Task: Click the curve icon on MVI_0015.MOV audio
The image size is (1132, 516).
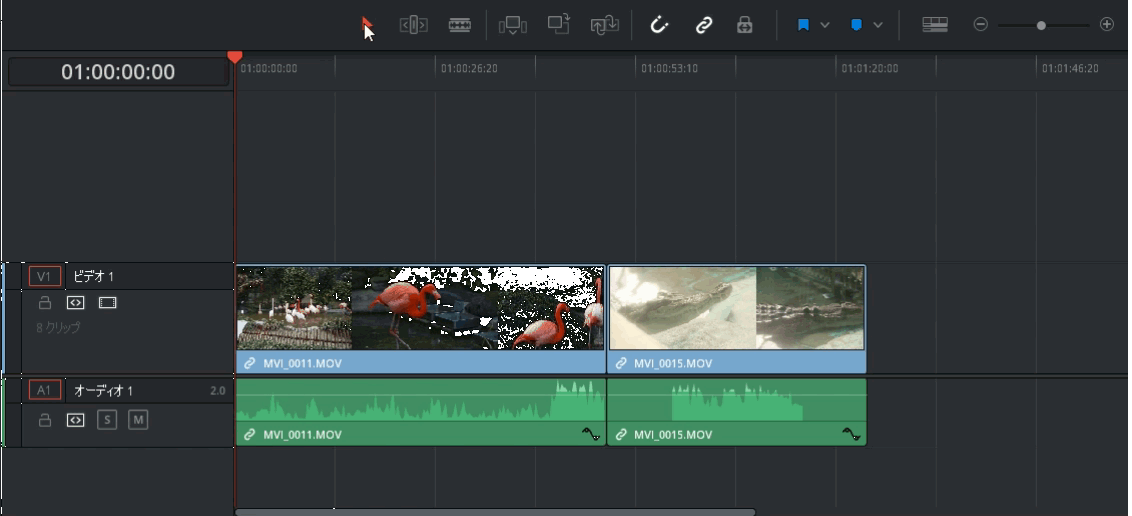Action: pyautogui.click(x=851, y=434)
